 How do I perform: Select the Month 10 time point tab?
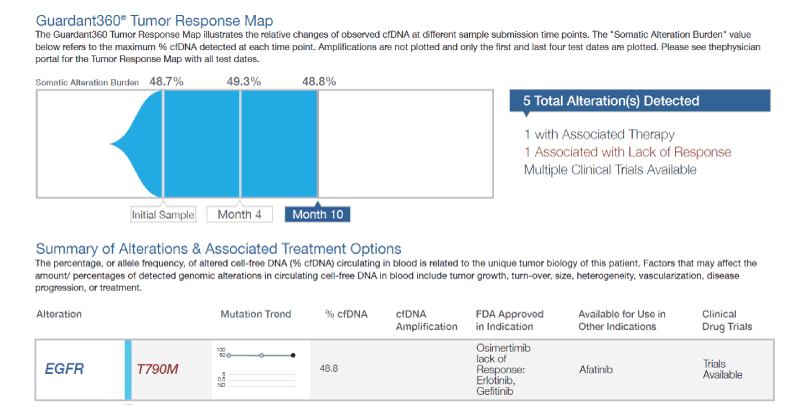coord(318,214)
